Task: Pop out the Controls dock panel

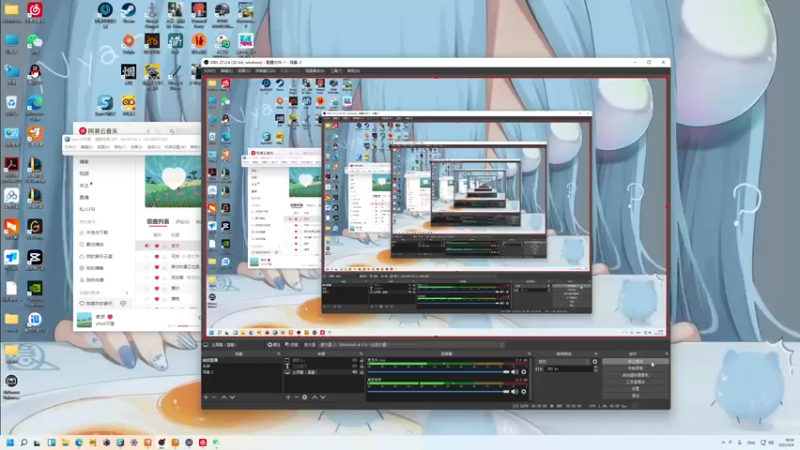Action: pyautogui.click(x=666, y=354)
